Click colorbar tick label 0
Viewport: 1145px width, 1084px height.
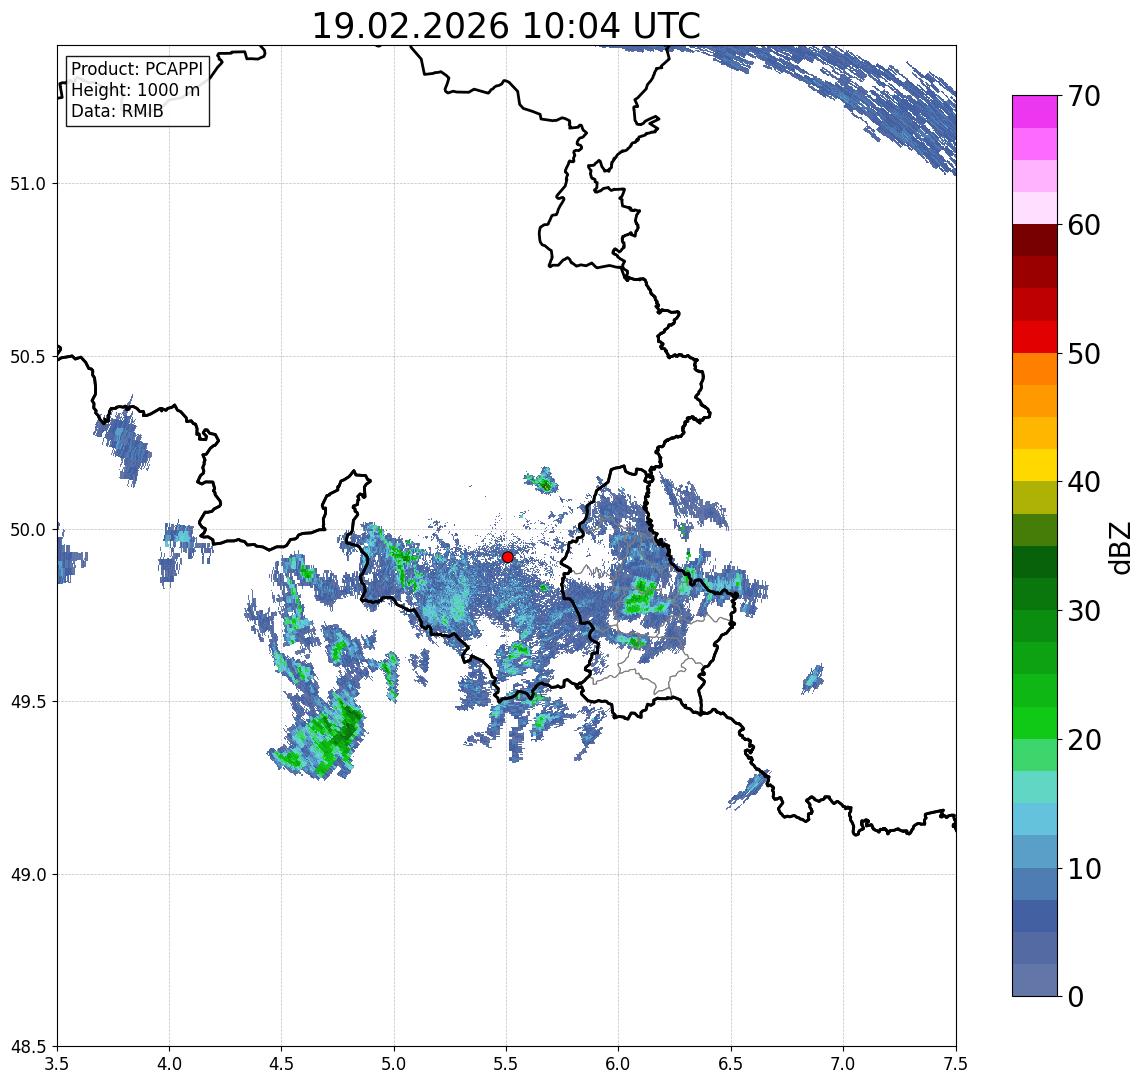(x=1076, y=996)
